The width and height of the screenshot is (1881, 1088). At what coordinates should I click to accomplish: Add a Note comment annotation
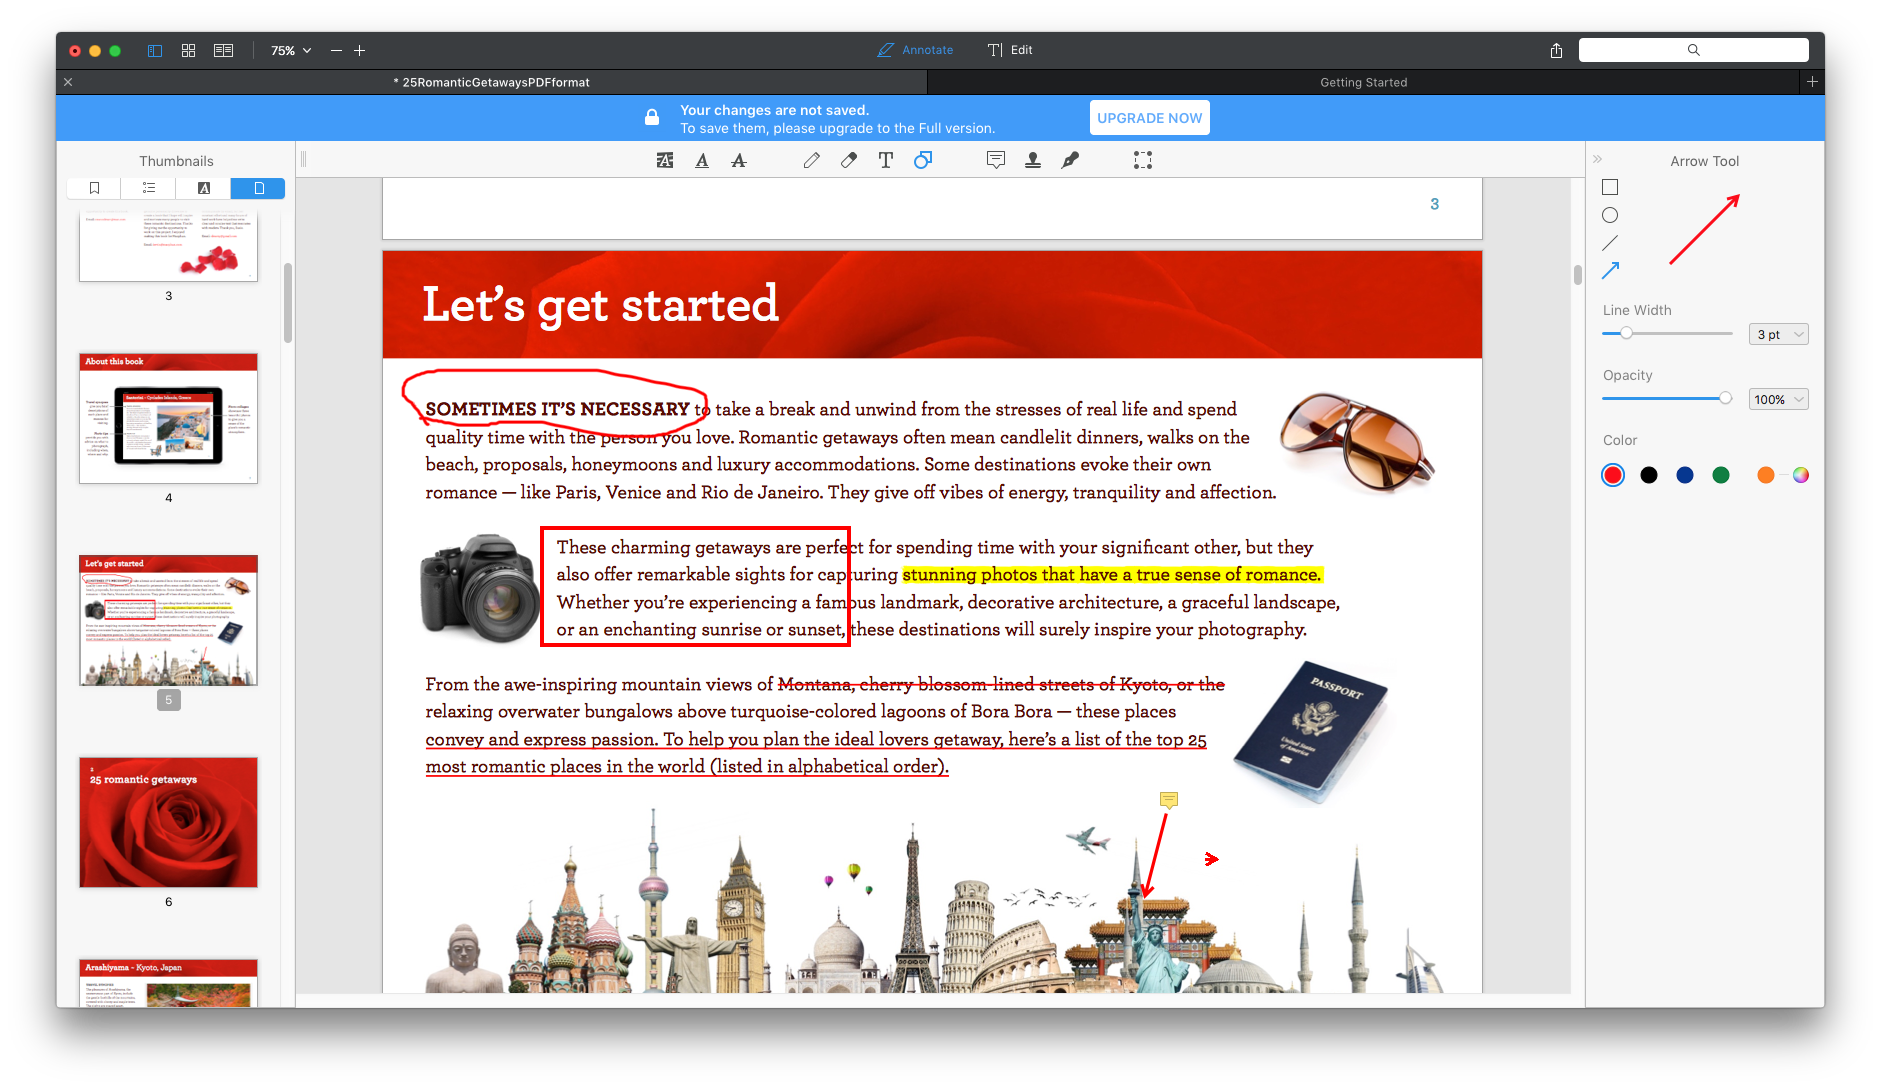click(995, 159)
